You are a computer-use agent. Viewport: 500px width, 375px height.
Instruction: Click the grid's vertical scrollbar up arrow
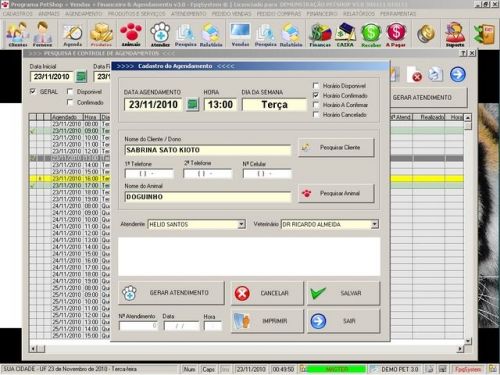pos(468,118)
